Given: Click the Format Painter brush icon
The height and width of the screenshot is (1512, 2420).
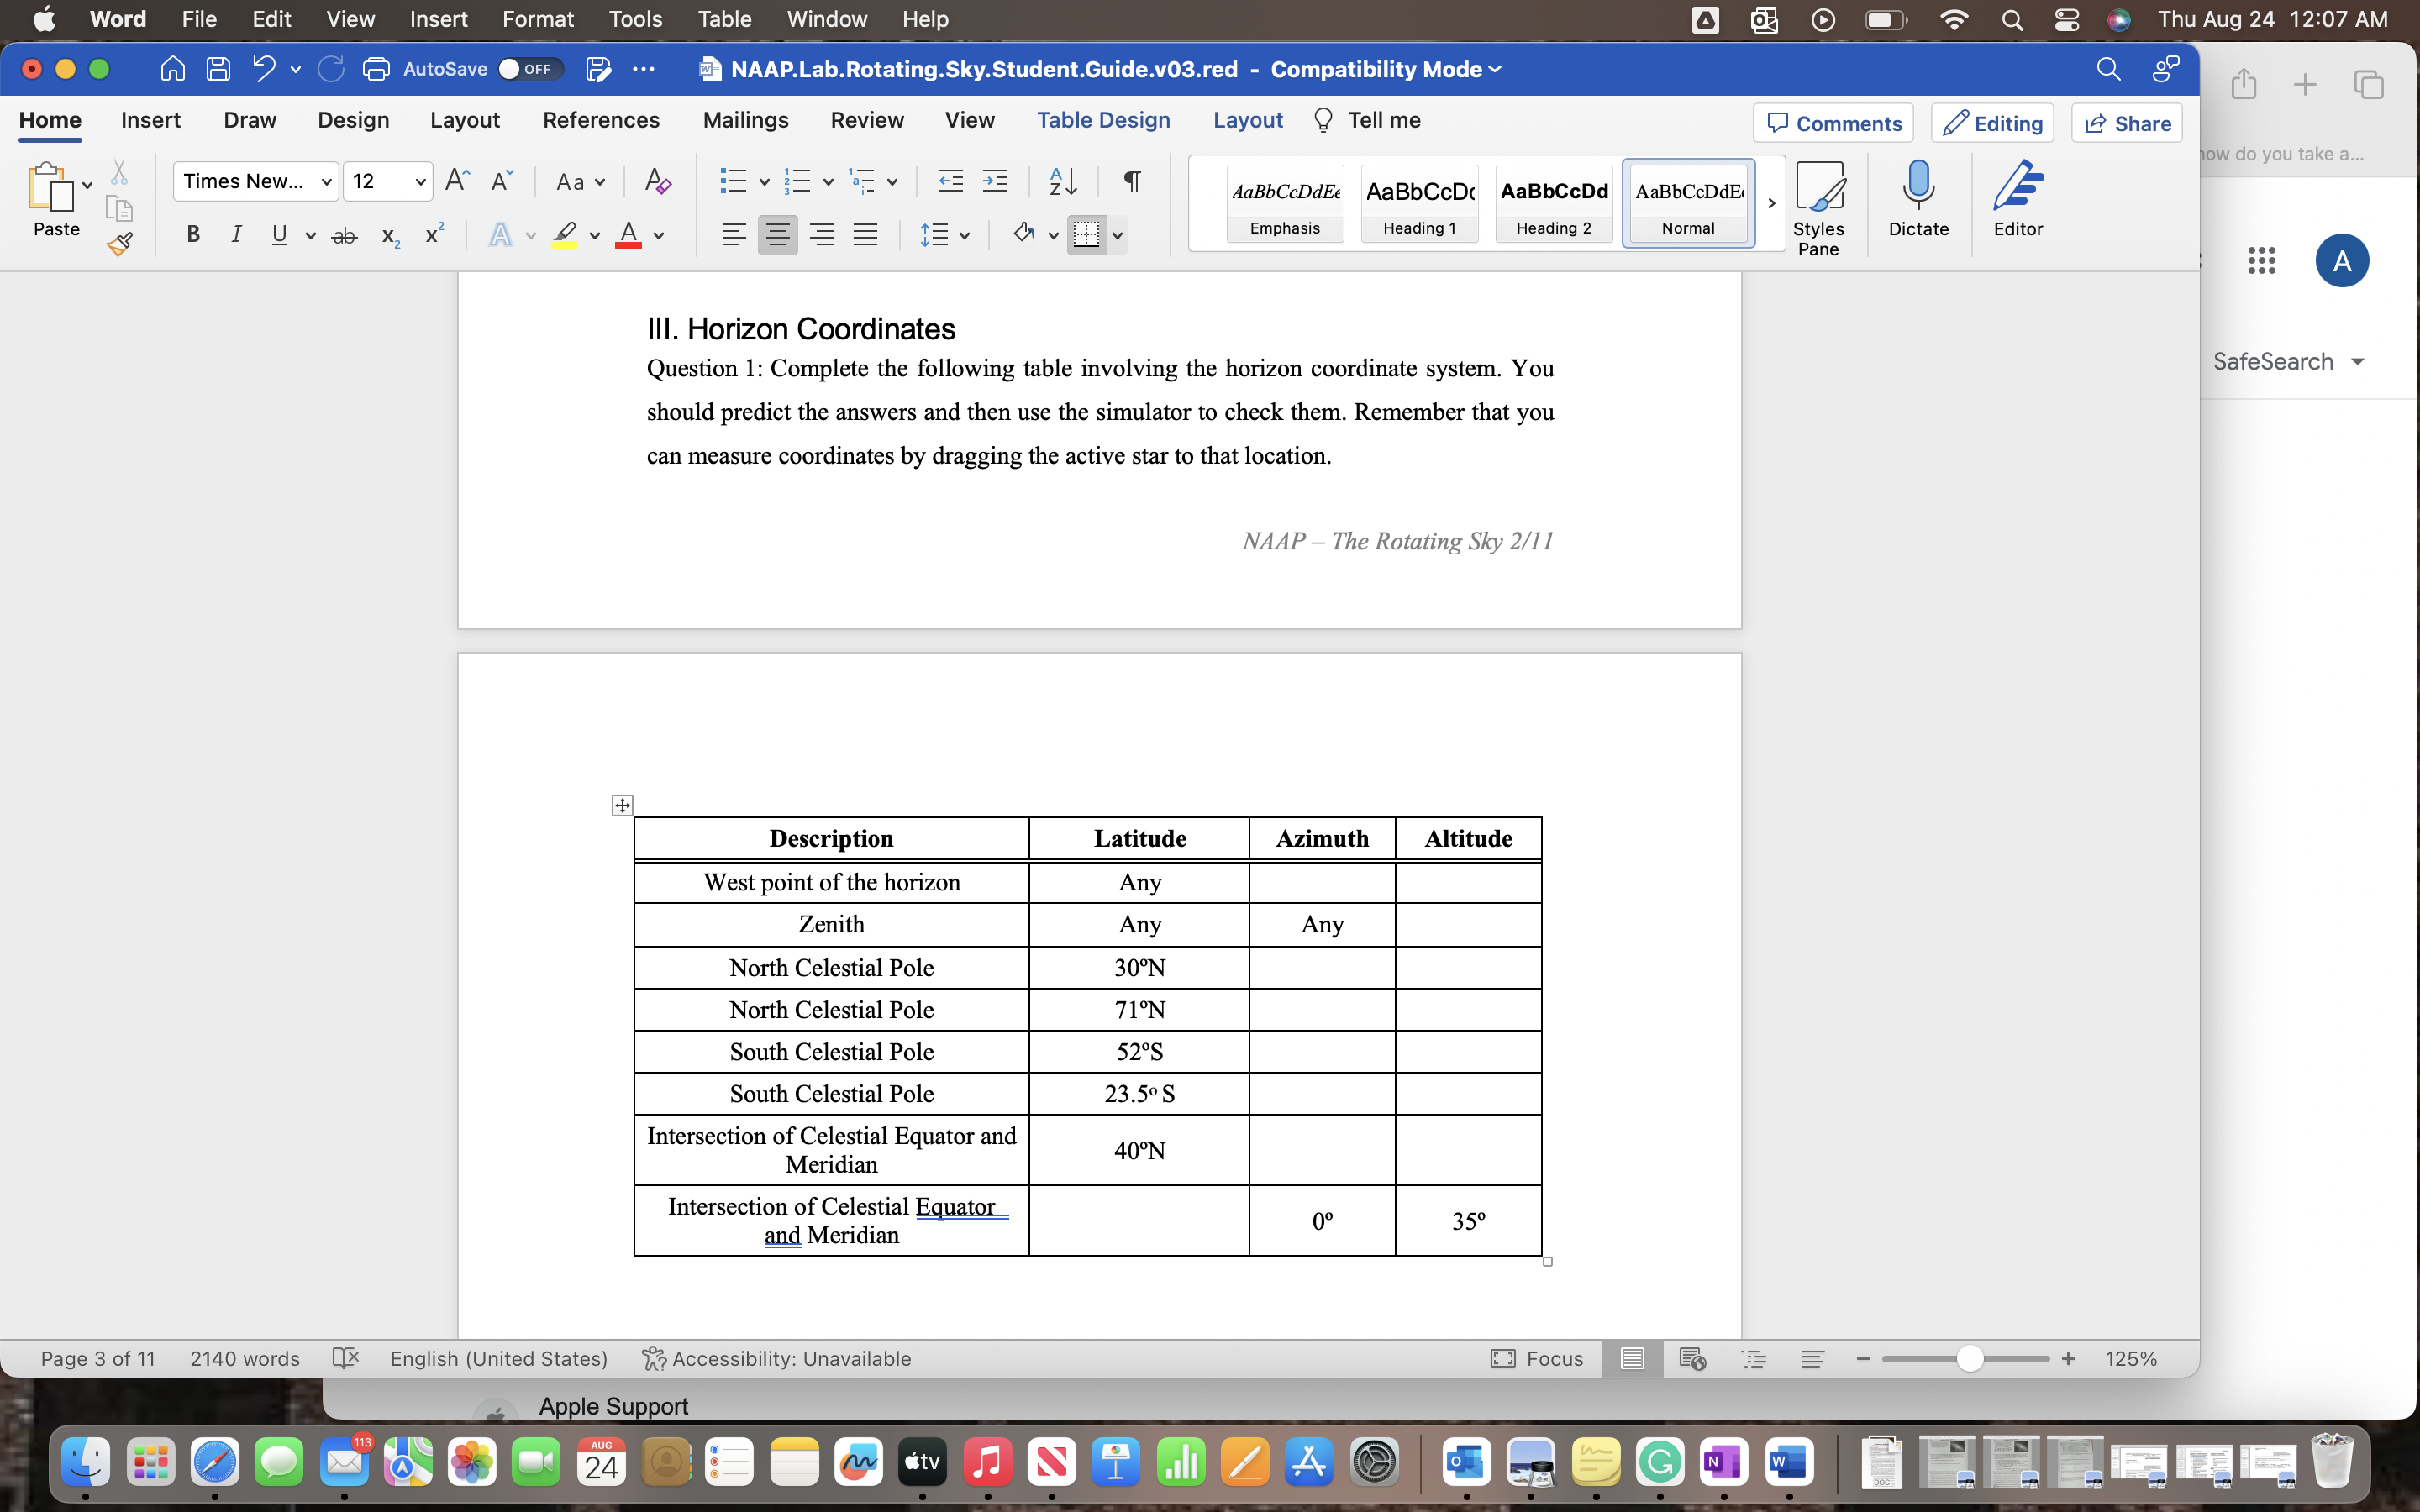Looking at the screenshot, I should point(120,243).
